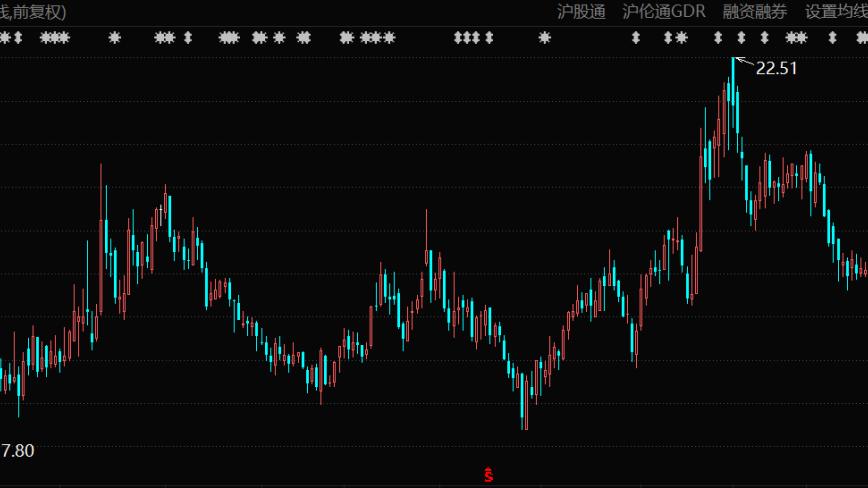The image size is (868, 488).
Task: Select the 融资融券 tag
Action: (755, 12)
